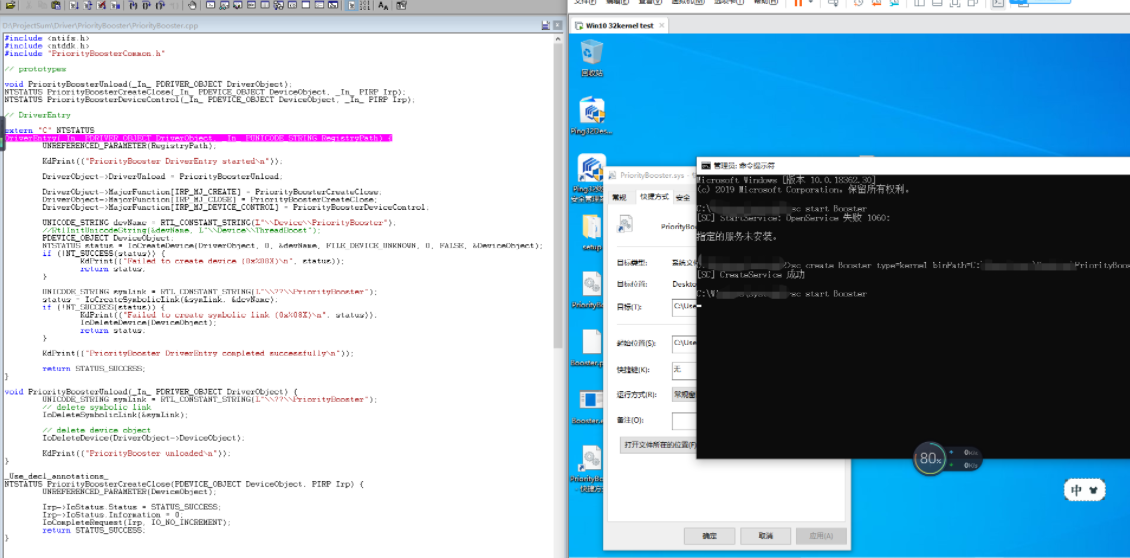The height and width of the screenshot is (558, 1130).
Task: Select the Win10 32kernel test tab
Action: [620, 25]
